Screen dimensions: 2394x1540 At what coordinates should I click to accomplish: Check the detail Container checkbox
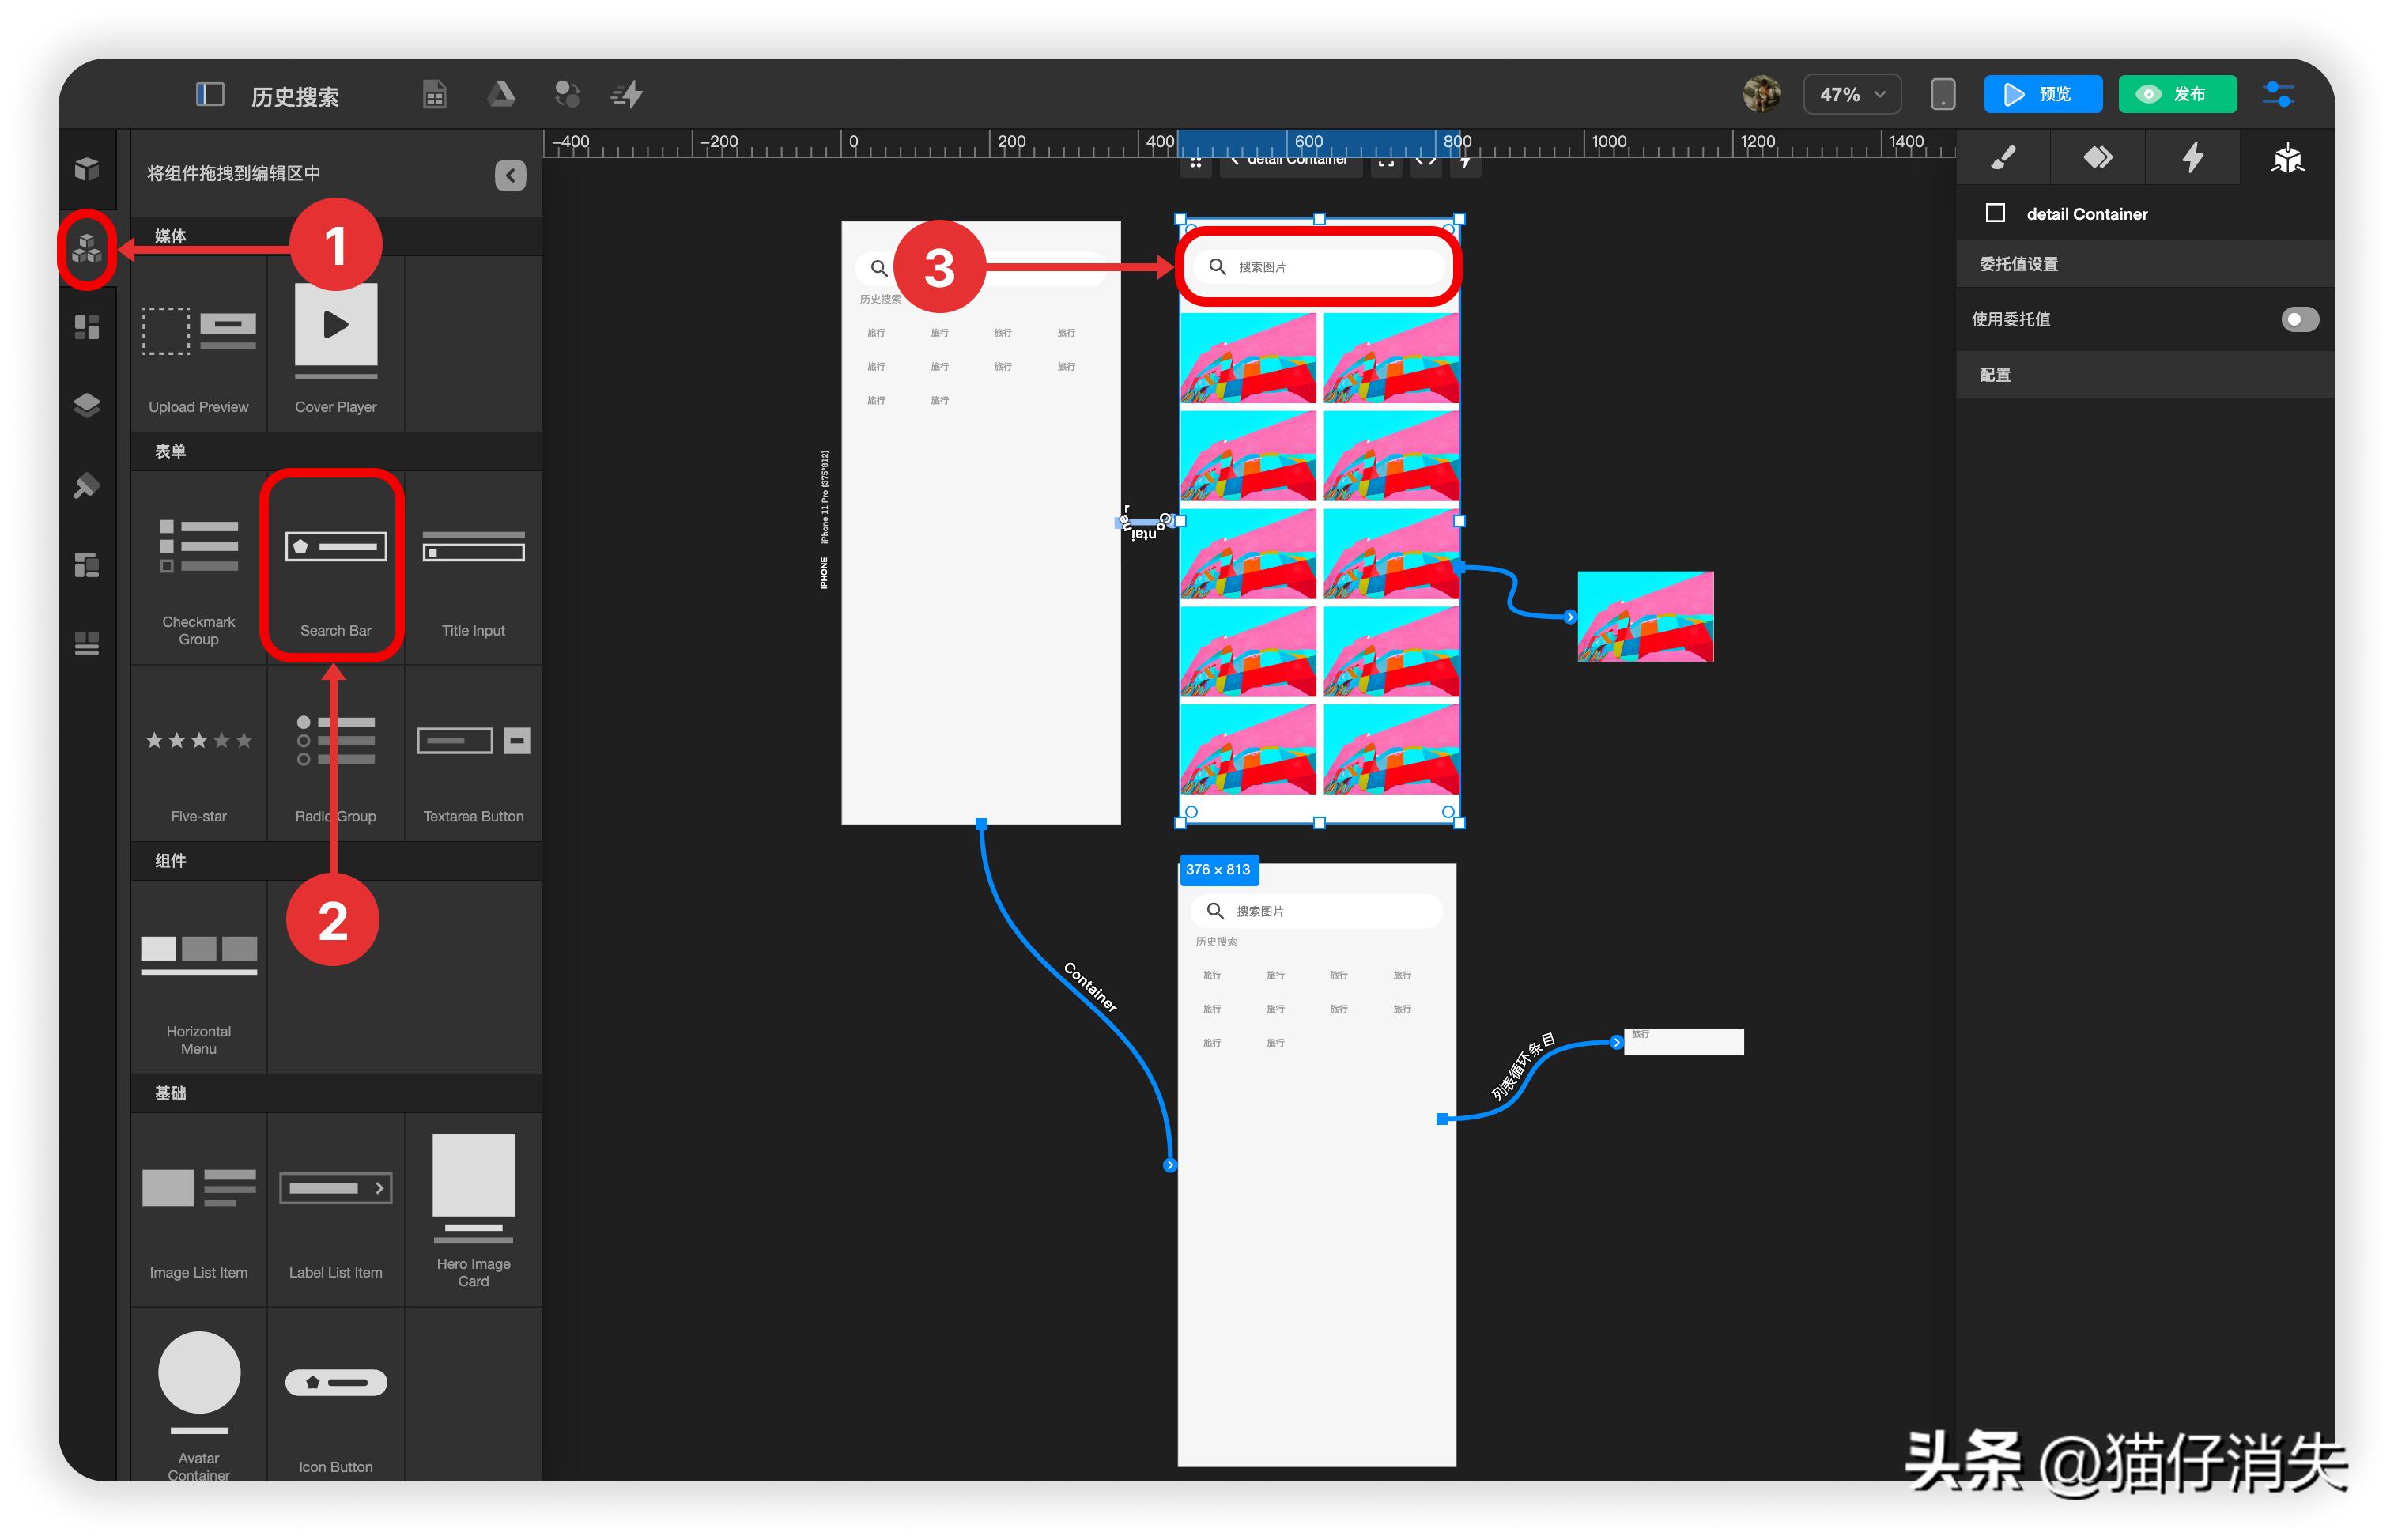[x=1995, y=213]
